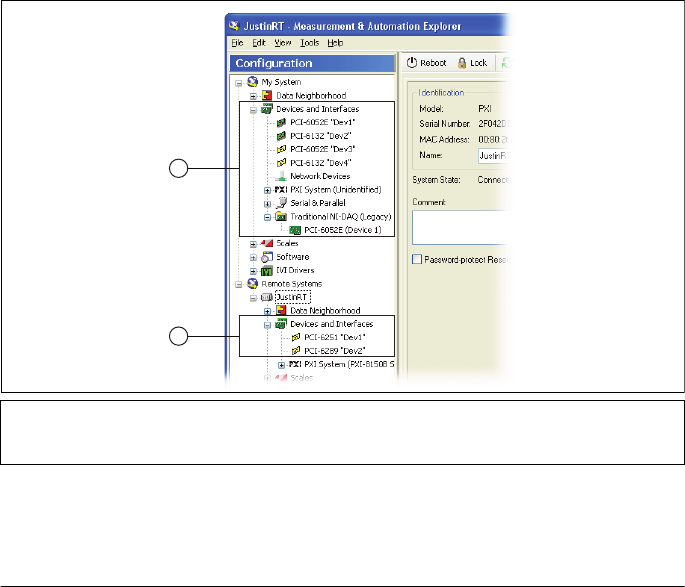Expand the Scales node under My System

(x=253, y=244)
